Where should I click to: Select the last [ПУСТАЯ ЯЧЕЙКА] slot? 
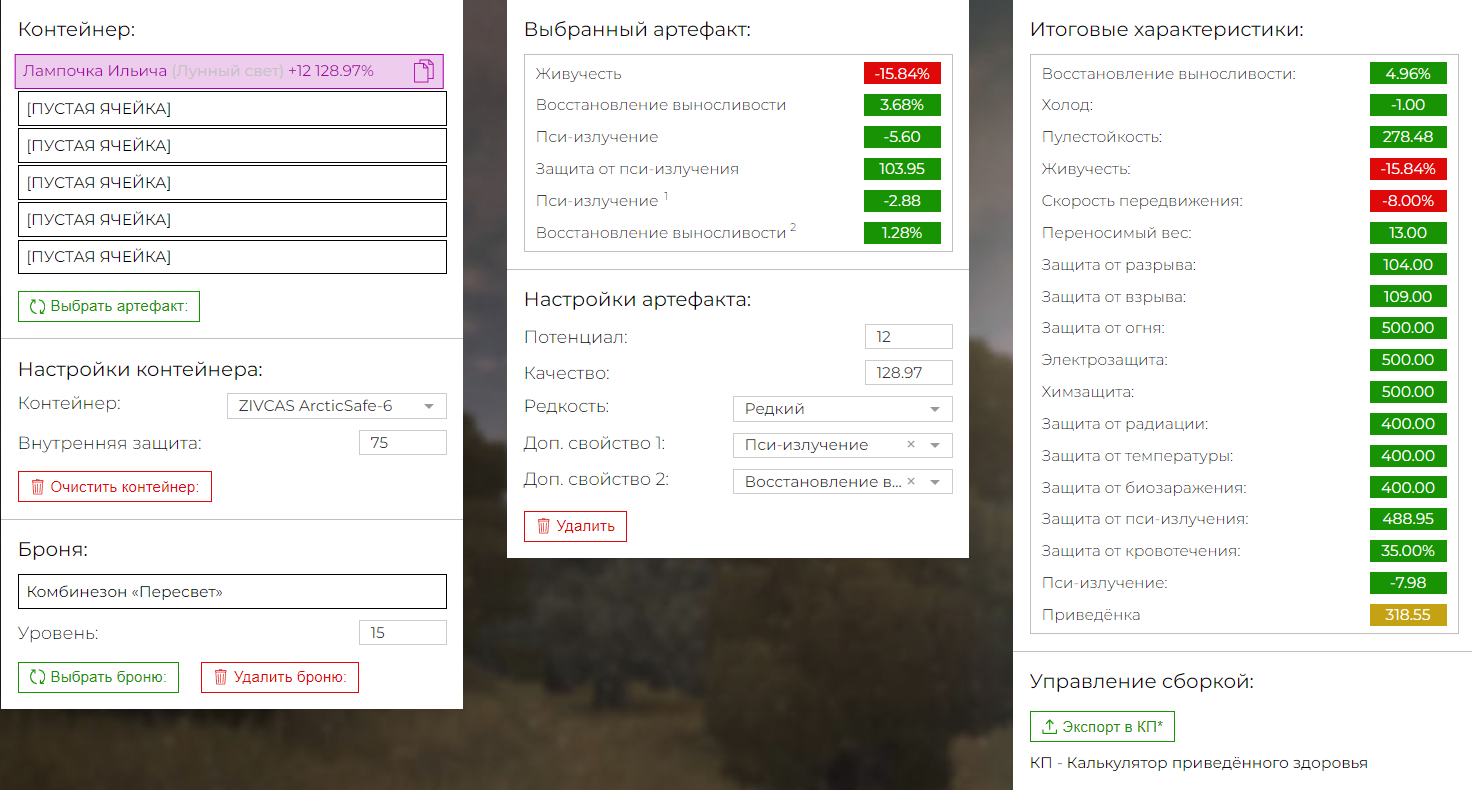pos(232,257)
